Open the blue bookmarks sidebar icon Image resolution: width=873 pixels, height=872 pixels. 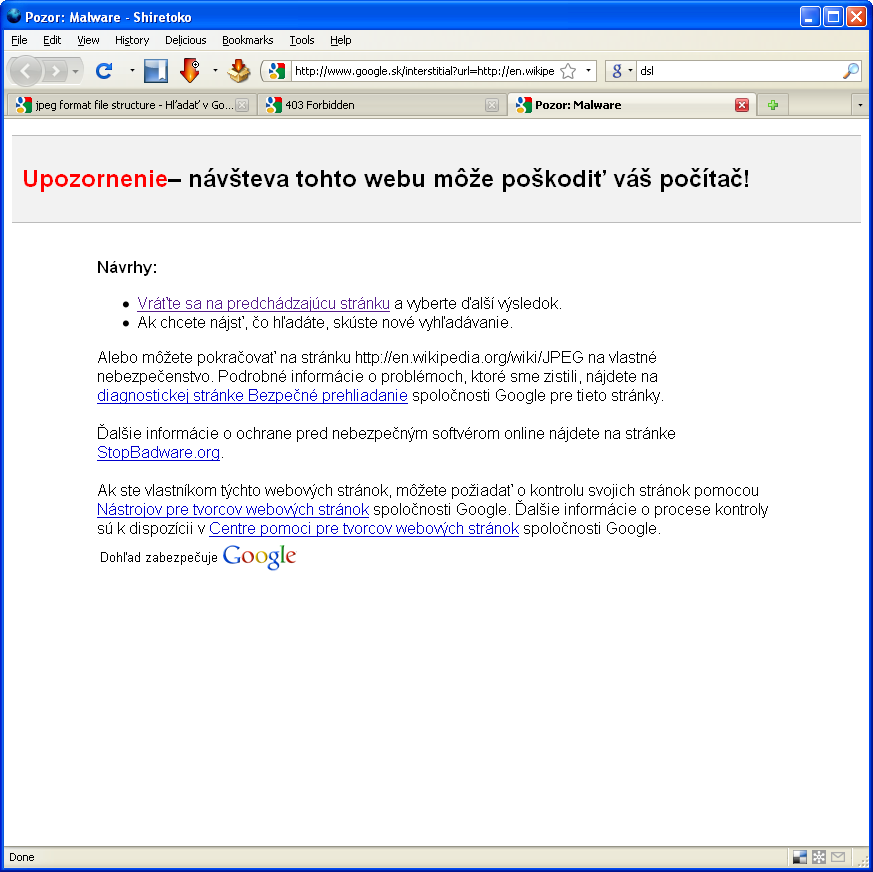(x=156, y=71)
